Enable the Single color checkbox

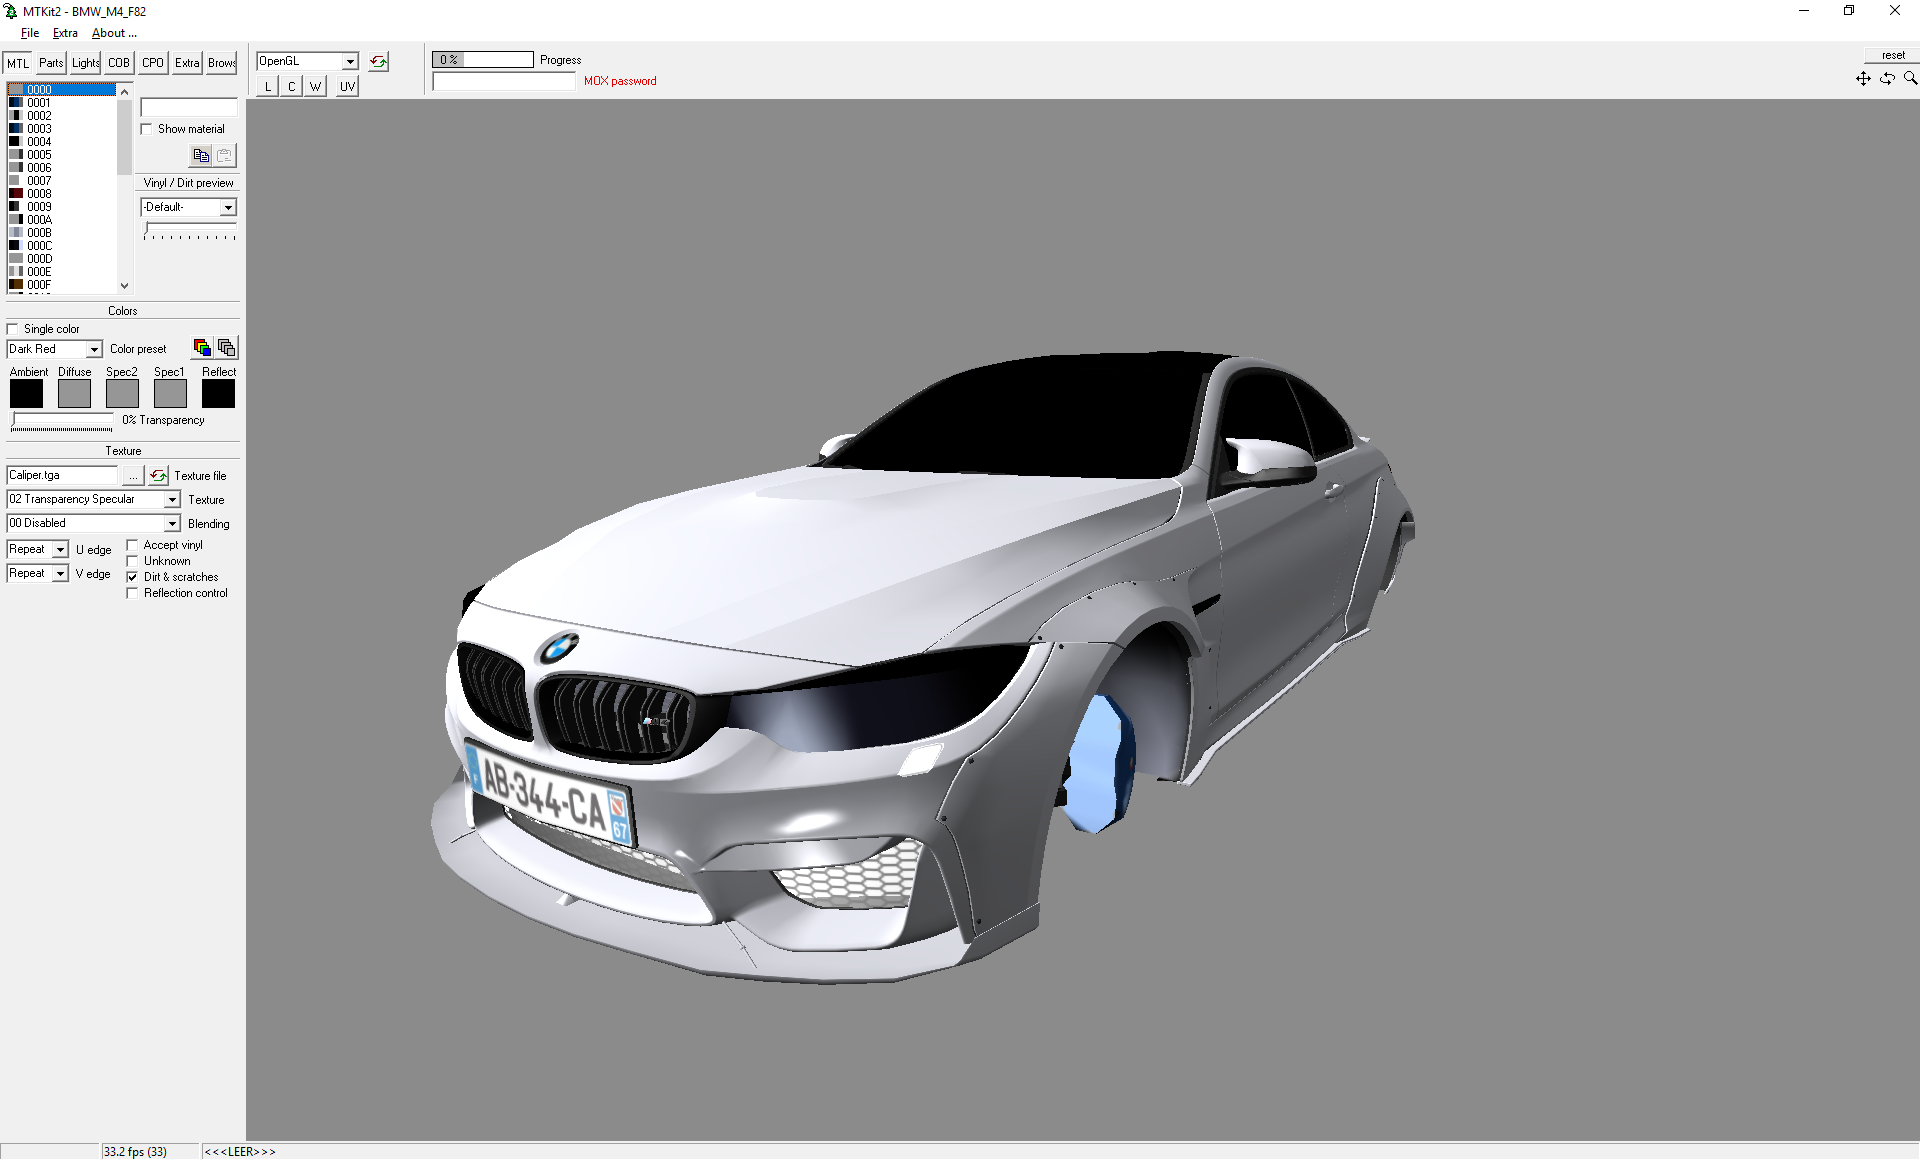13,329
